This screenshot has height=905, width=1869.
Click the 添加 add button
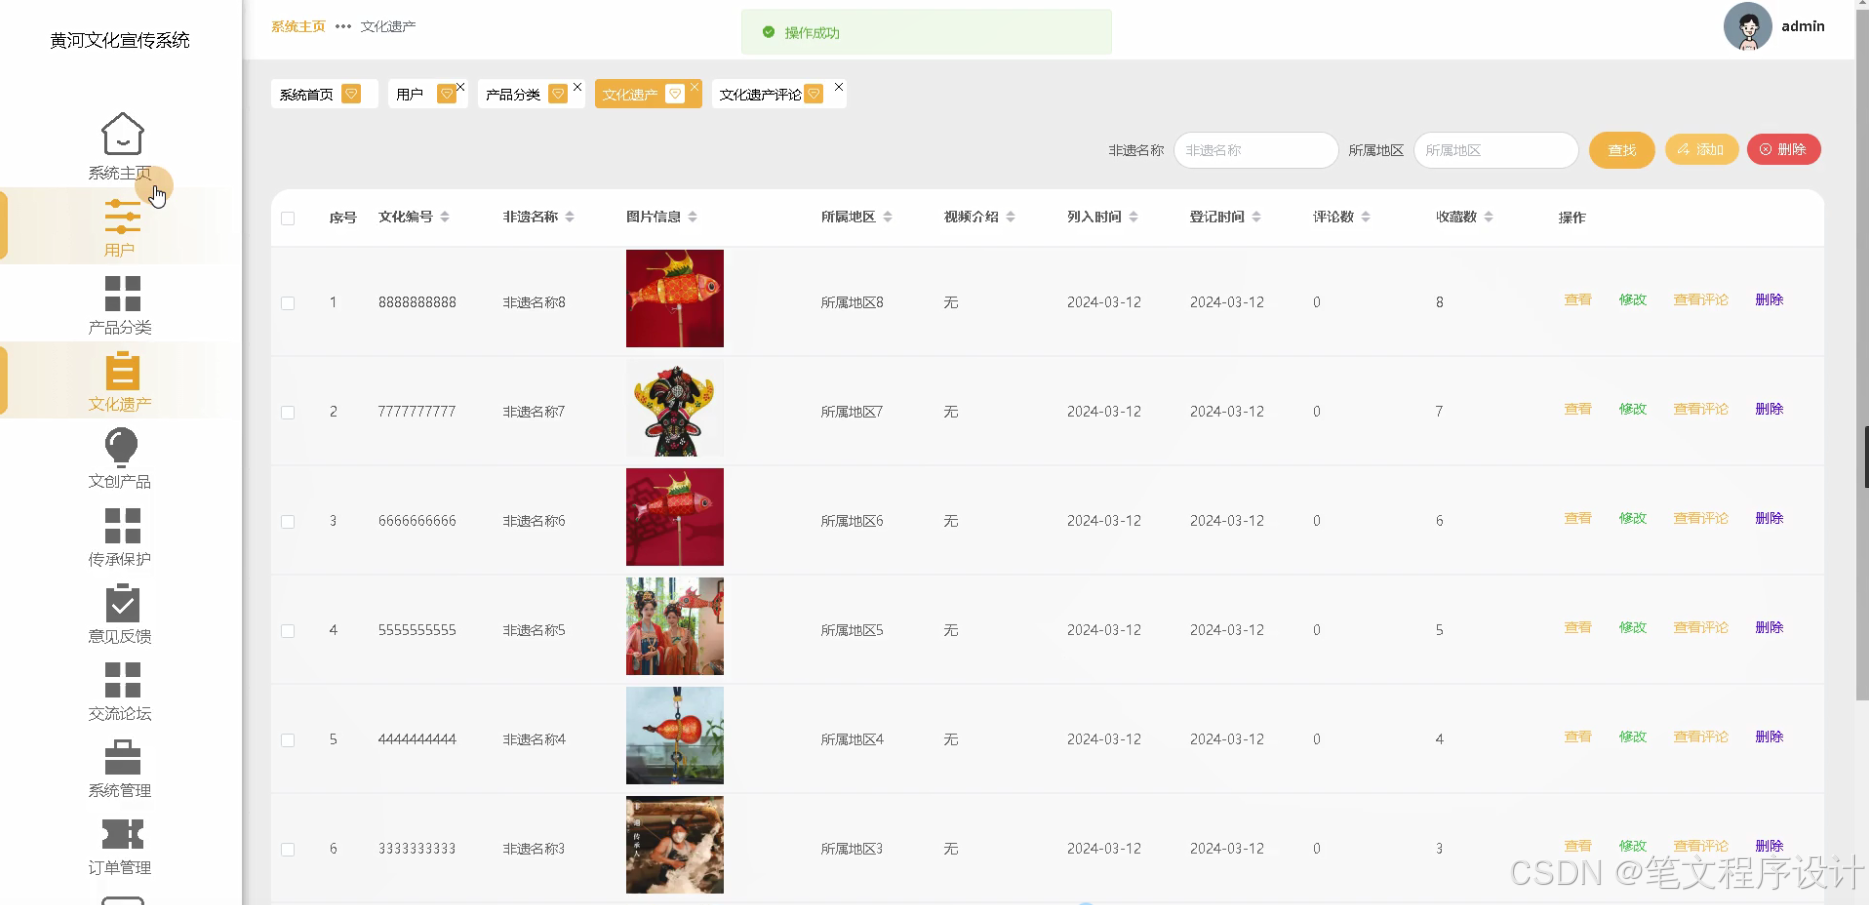point(1701,150)
